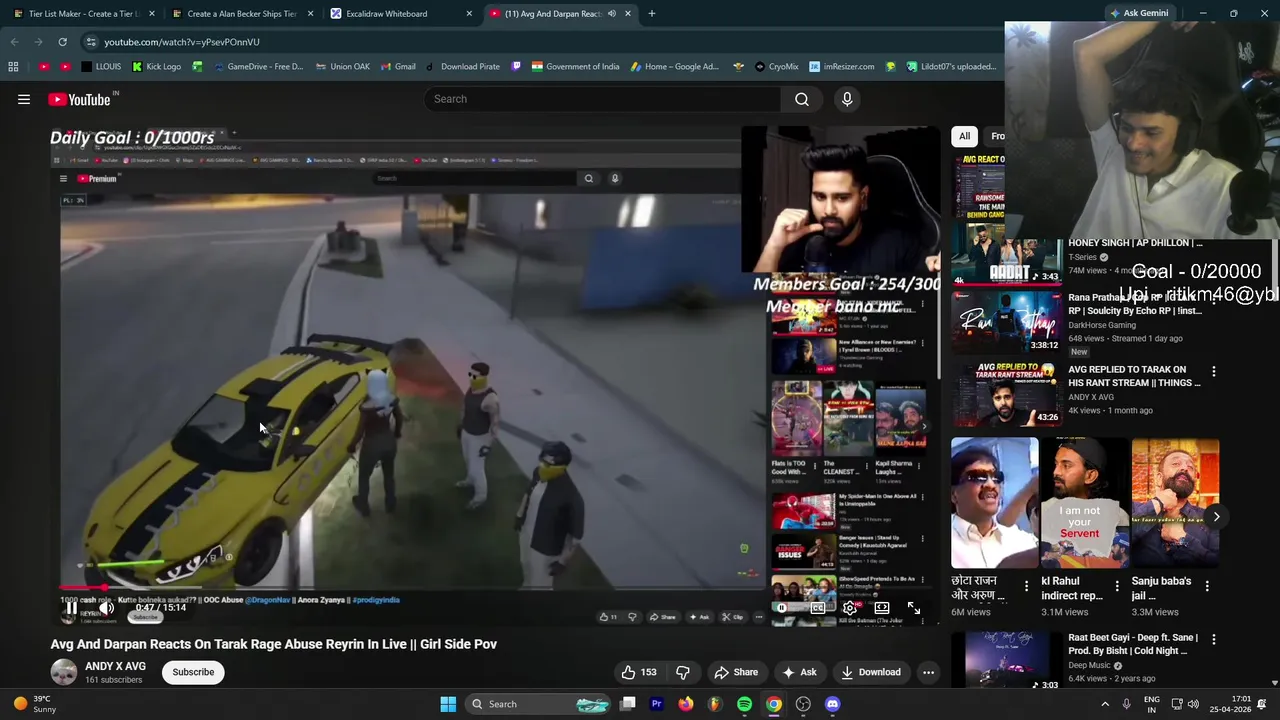This screenshot has width=1280, height=720.
Task: Open the Windows Start menu
Action: click(448, 704)
